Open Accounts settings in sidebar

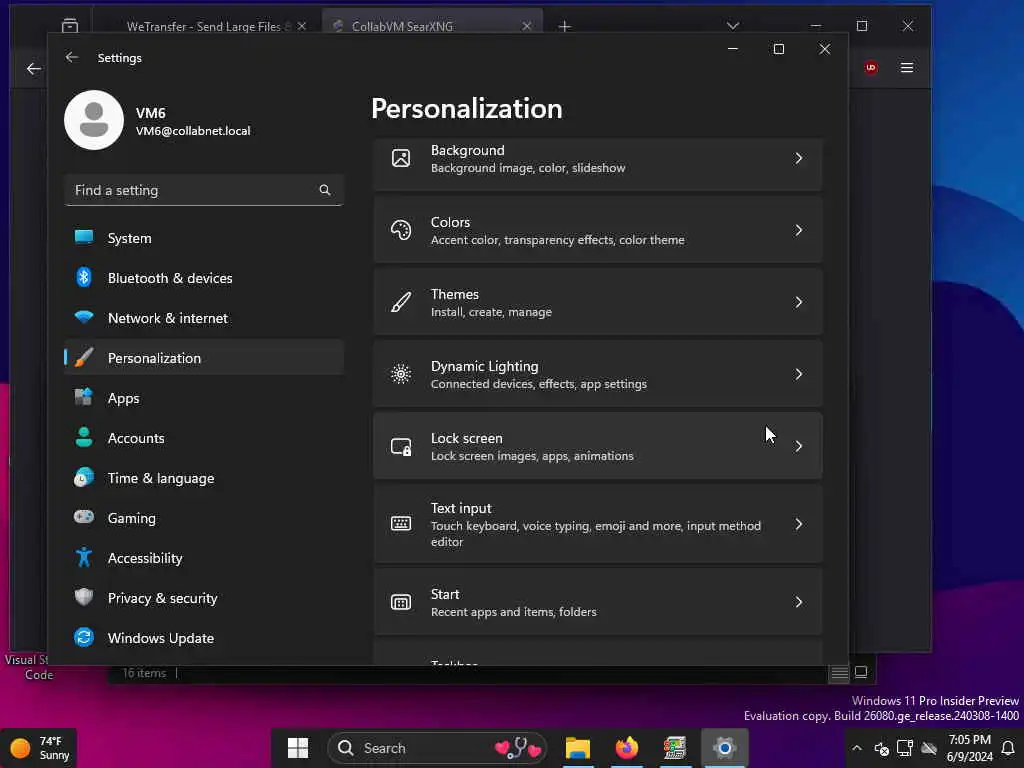pyautogui.click(x=204, y=438)
